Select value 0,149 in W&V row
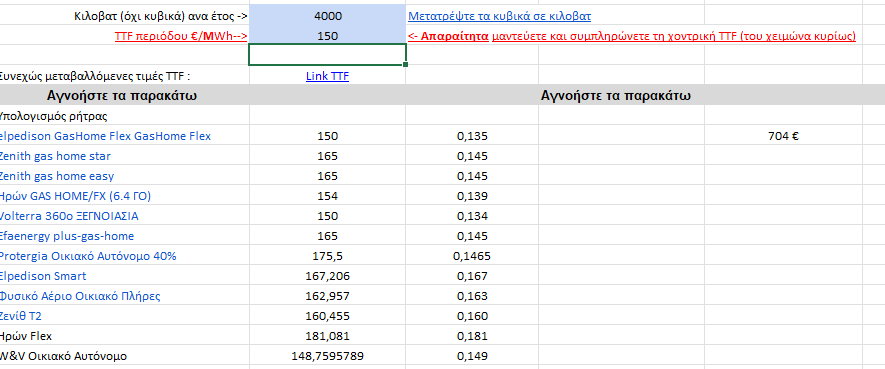Image resolution: width=885 pixels, height=369 pixels. tap(472, 356)
